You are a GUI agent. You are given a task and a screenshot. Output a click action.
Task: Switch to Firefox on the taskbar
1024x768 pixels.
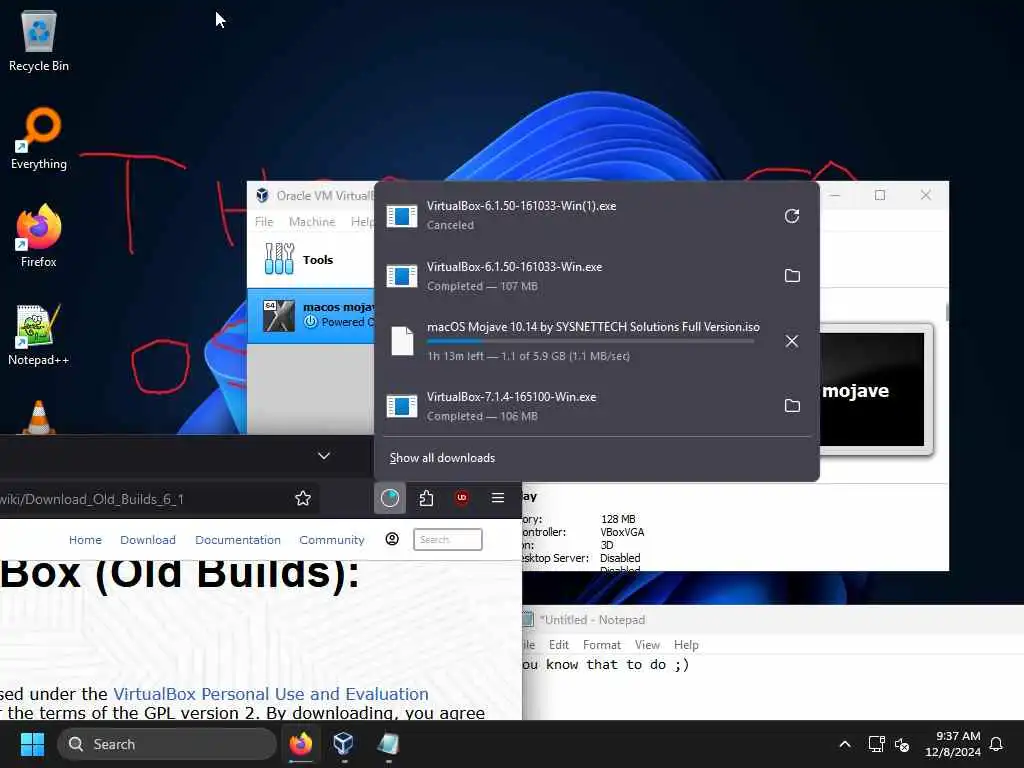(x=301, y=744)
